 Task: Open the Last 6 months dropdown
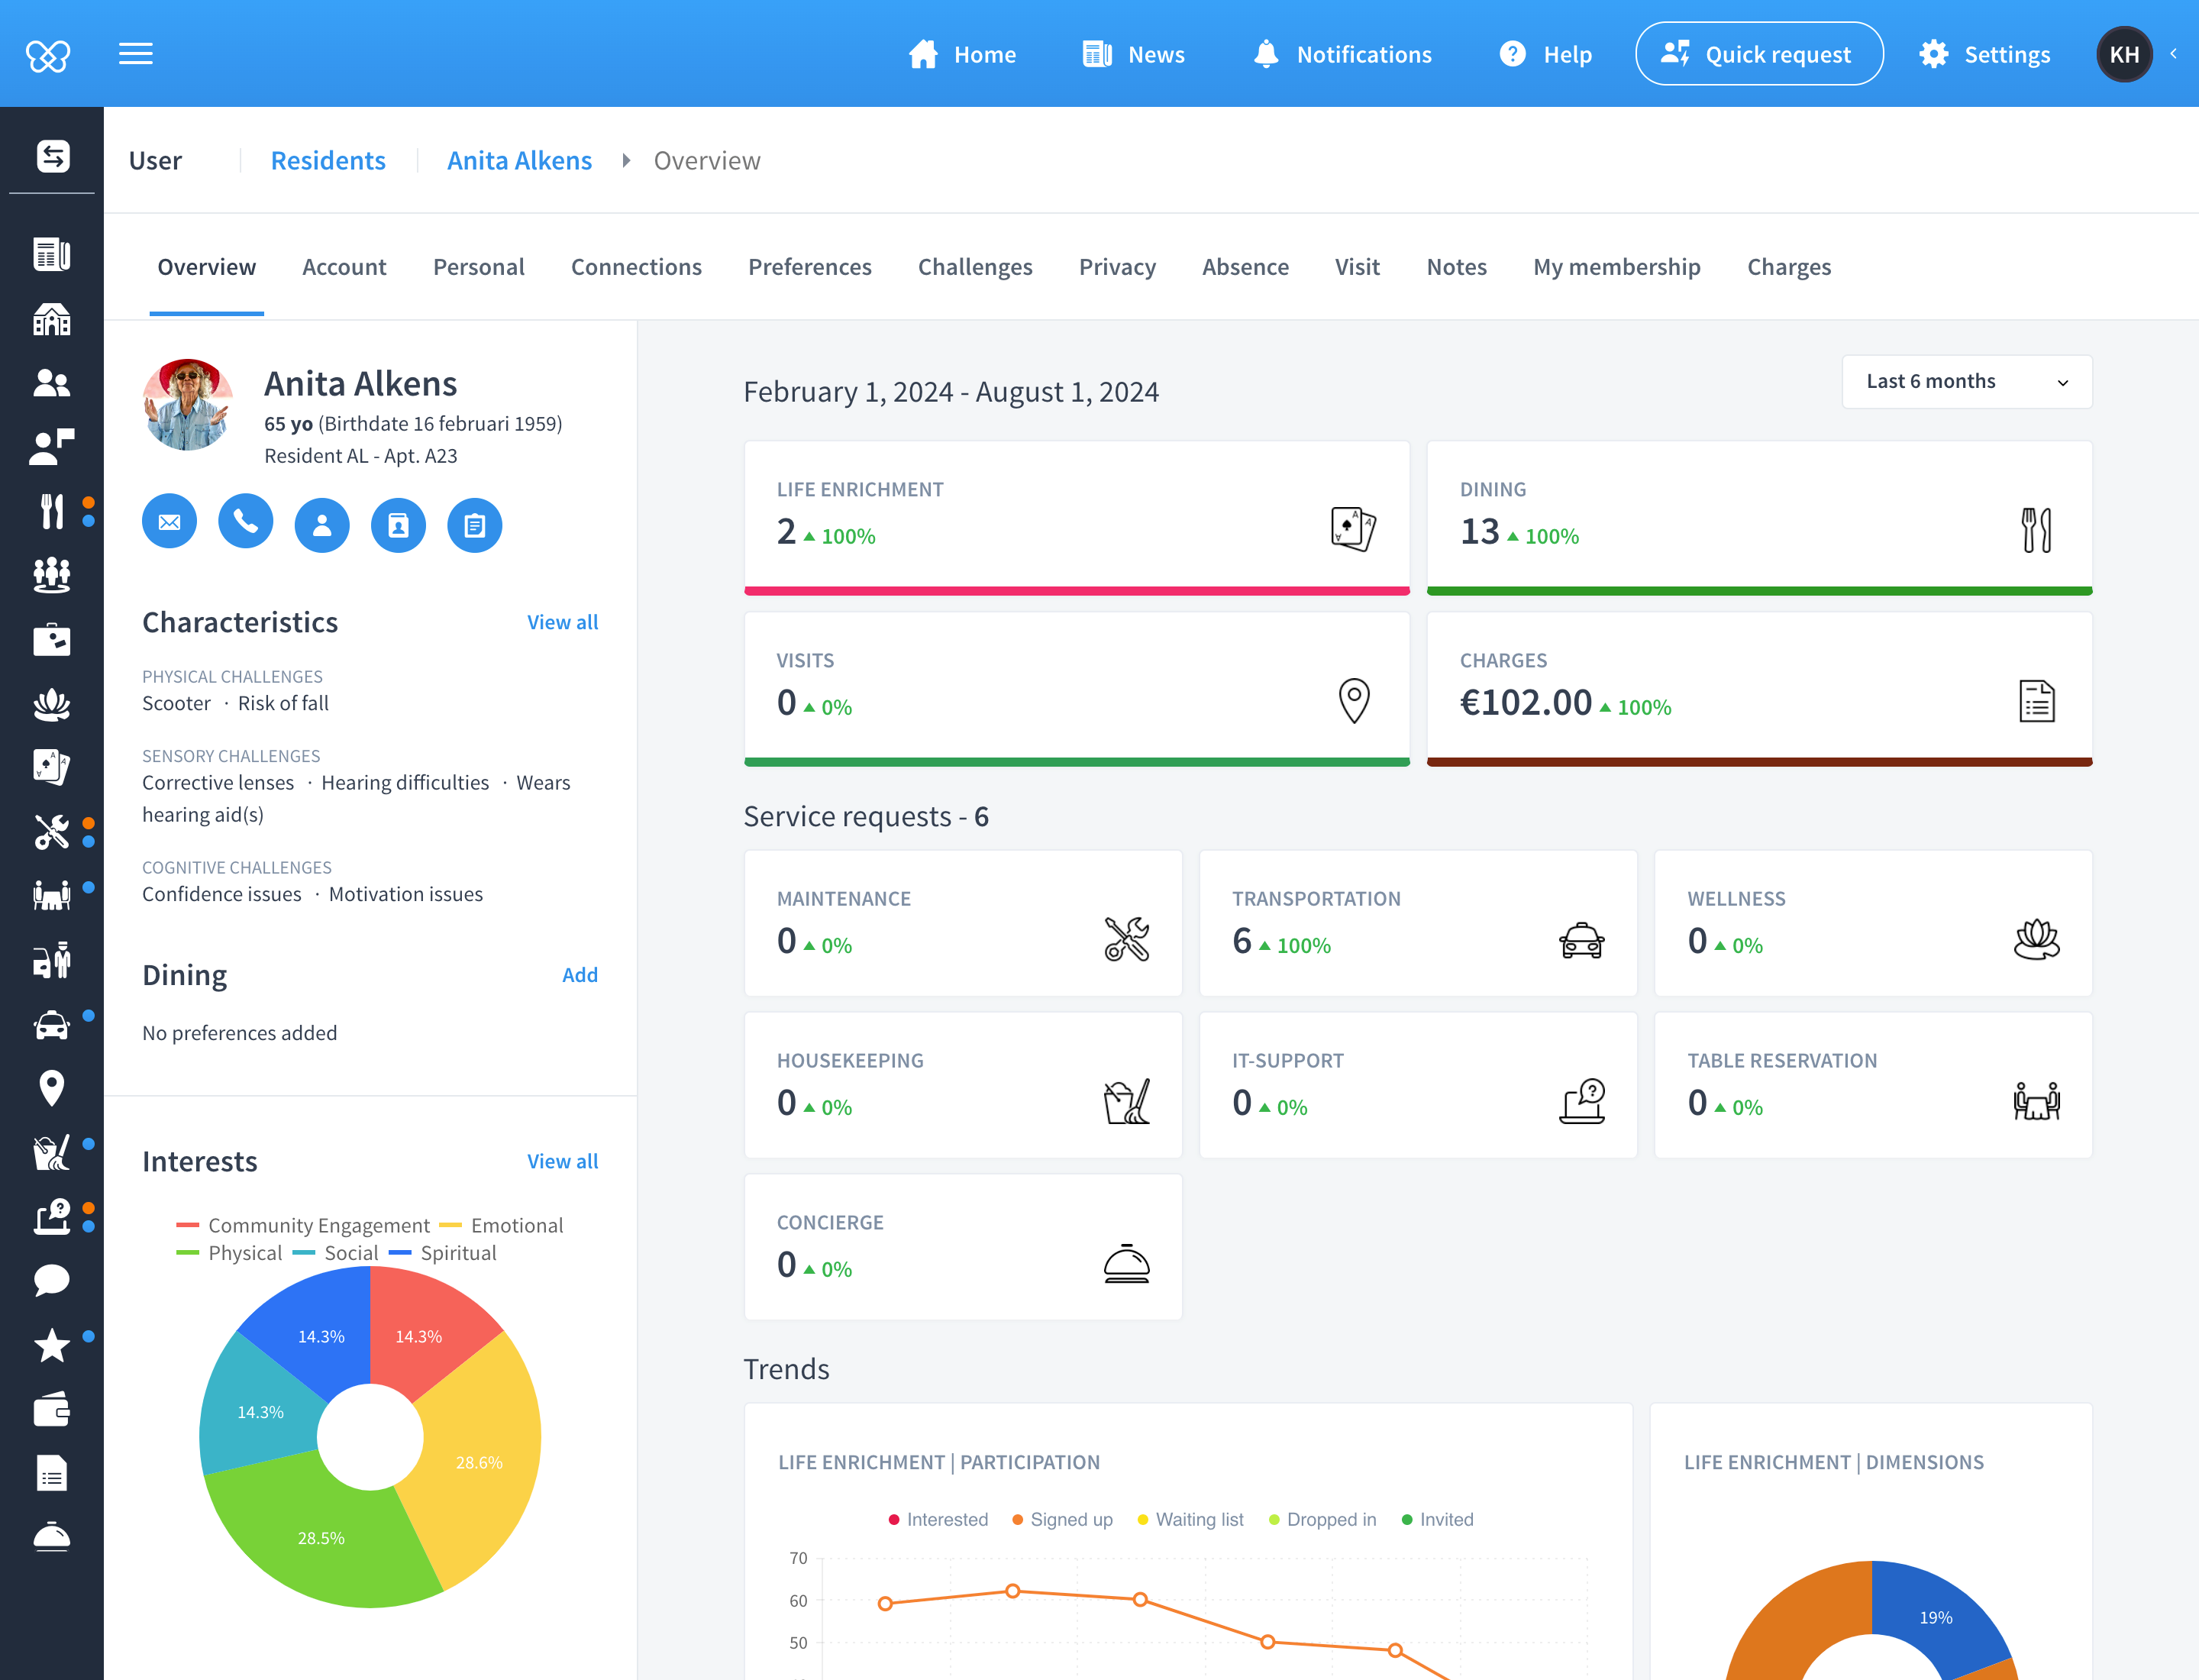[1966, 382]
